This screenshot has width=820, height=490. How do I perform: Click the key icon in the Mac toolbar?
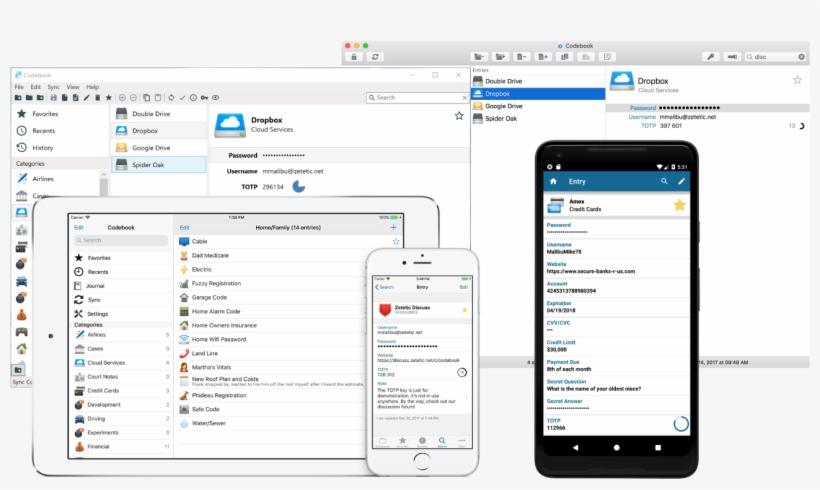[711, 57]
